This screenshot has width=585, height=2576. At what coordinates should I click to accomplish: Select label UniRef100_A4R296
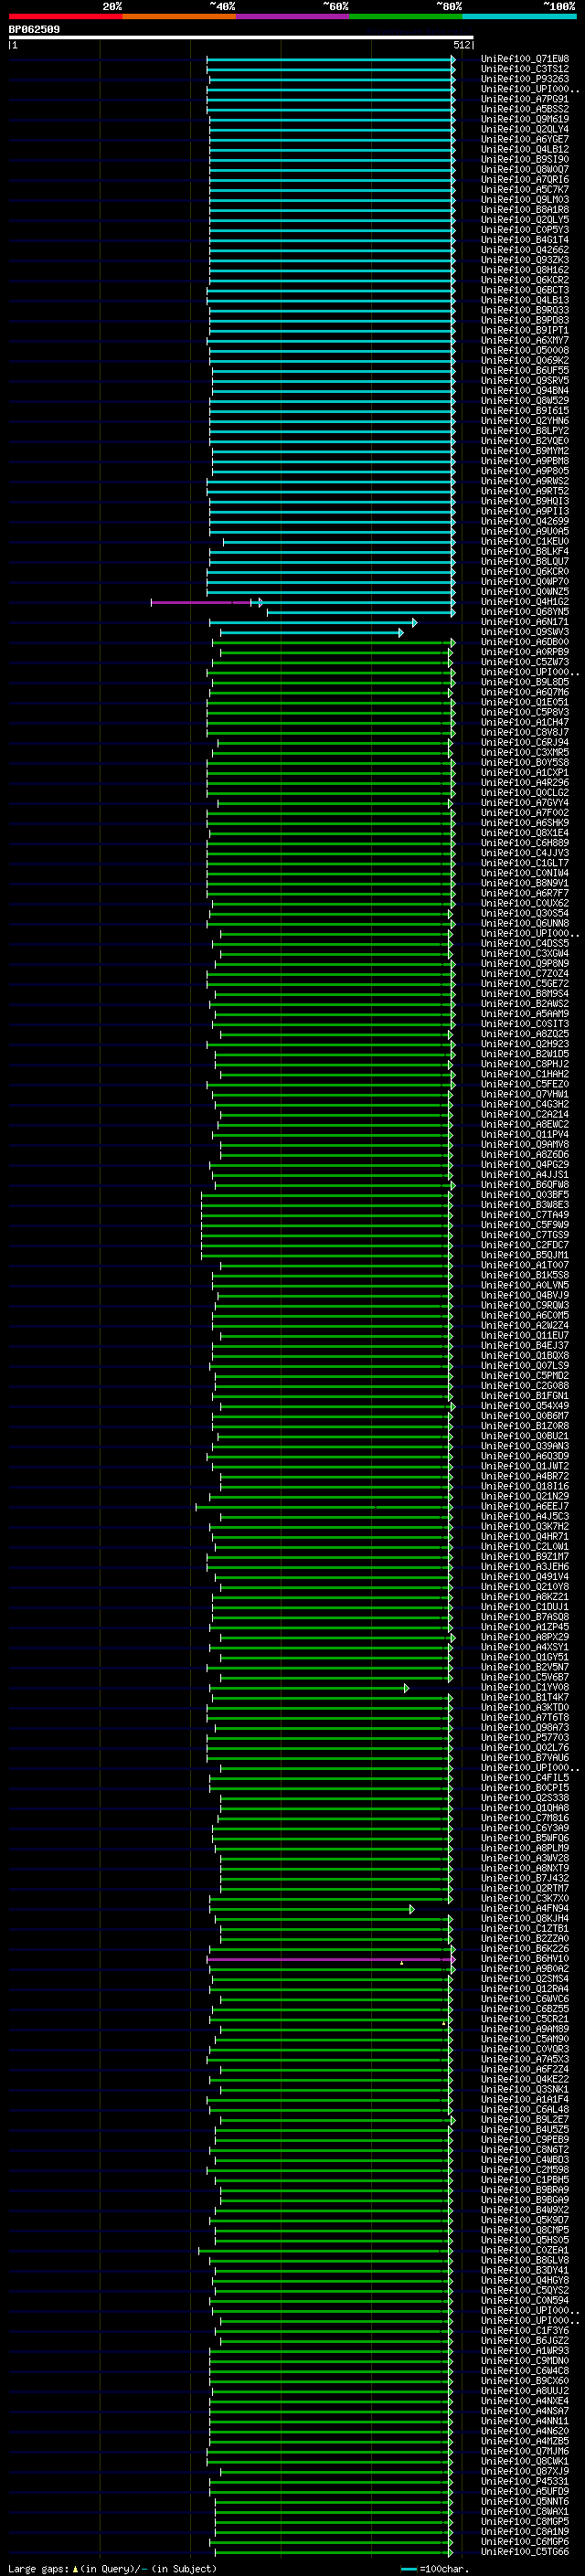click(x=525, y=783)
